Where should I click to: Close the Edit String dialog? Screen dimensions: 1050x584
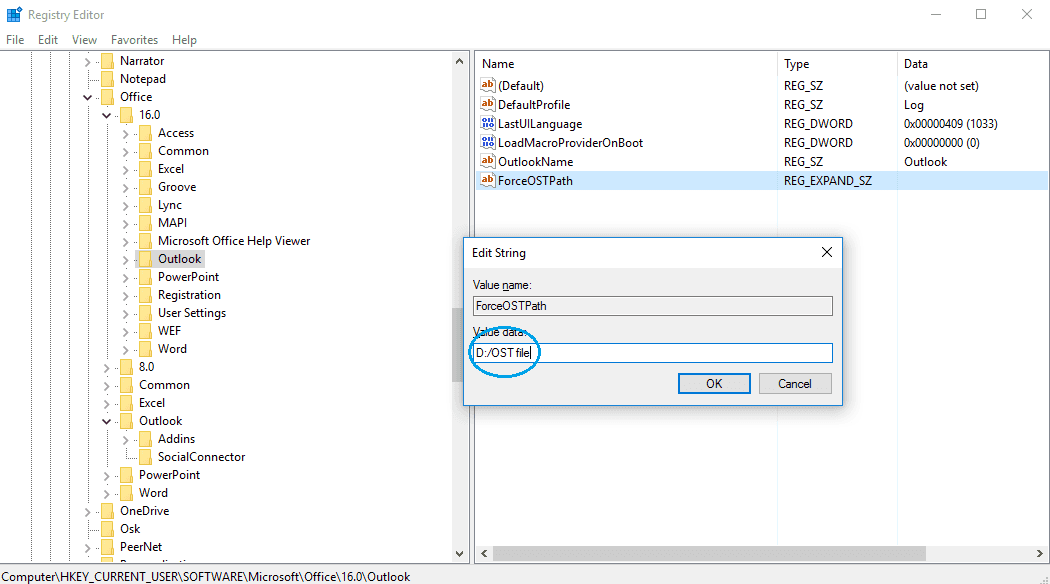827,252
